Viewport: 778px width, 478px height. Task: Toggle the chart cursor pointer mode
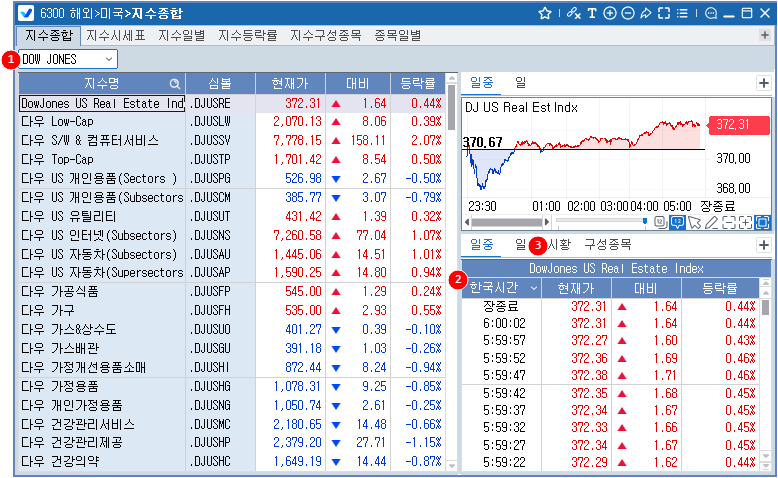(x=694, y=221)
